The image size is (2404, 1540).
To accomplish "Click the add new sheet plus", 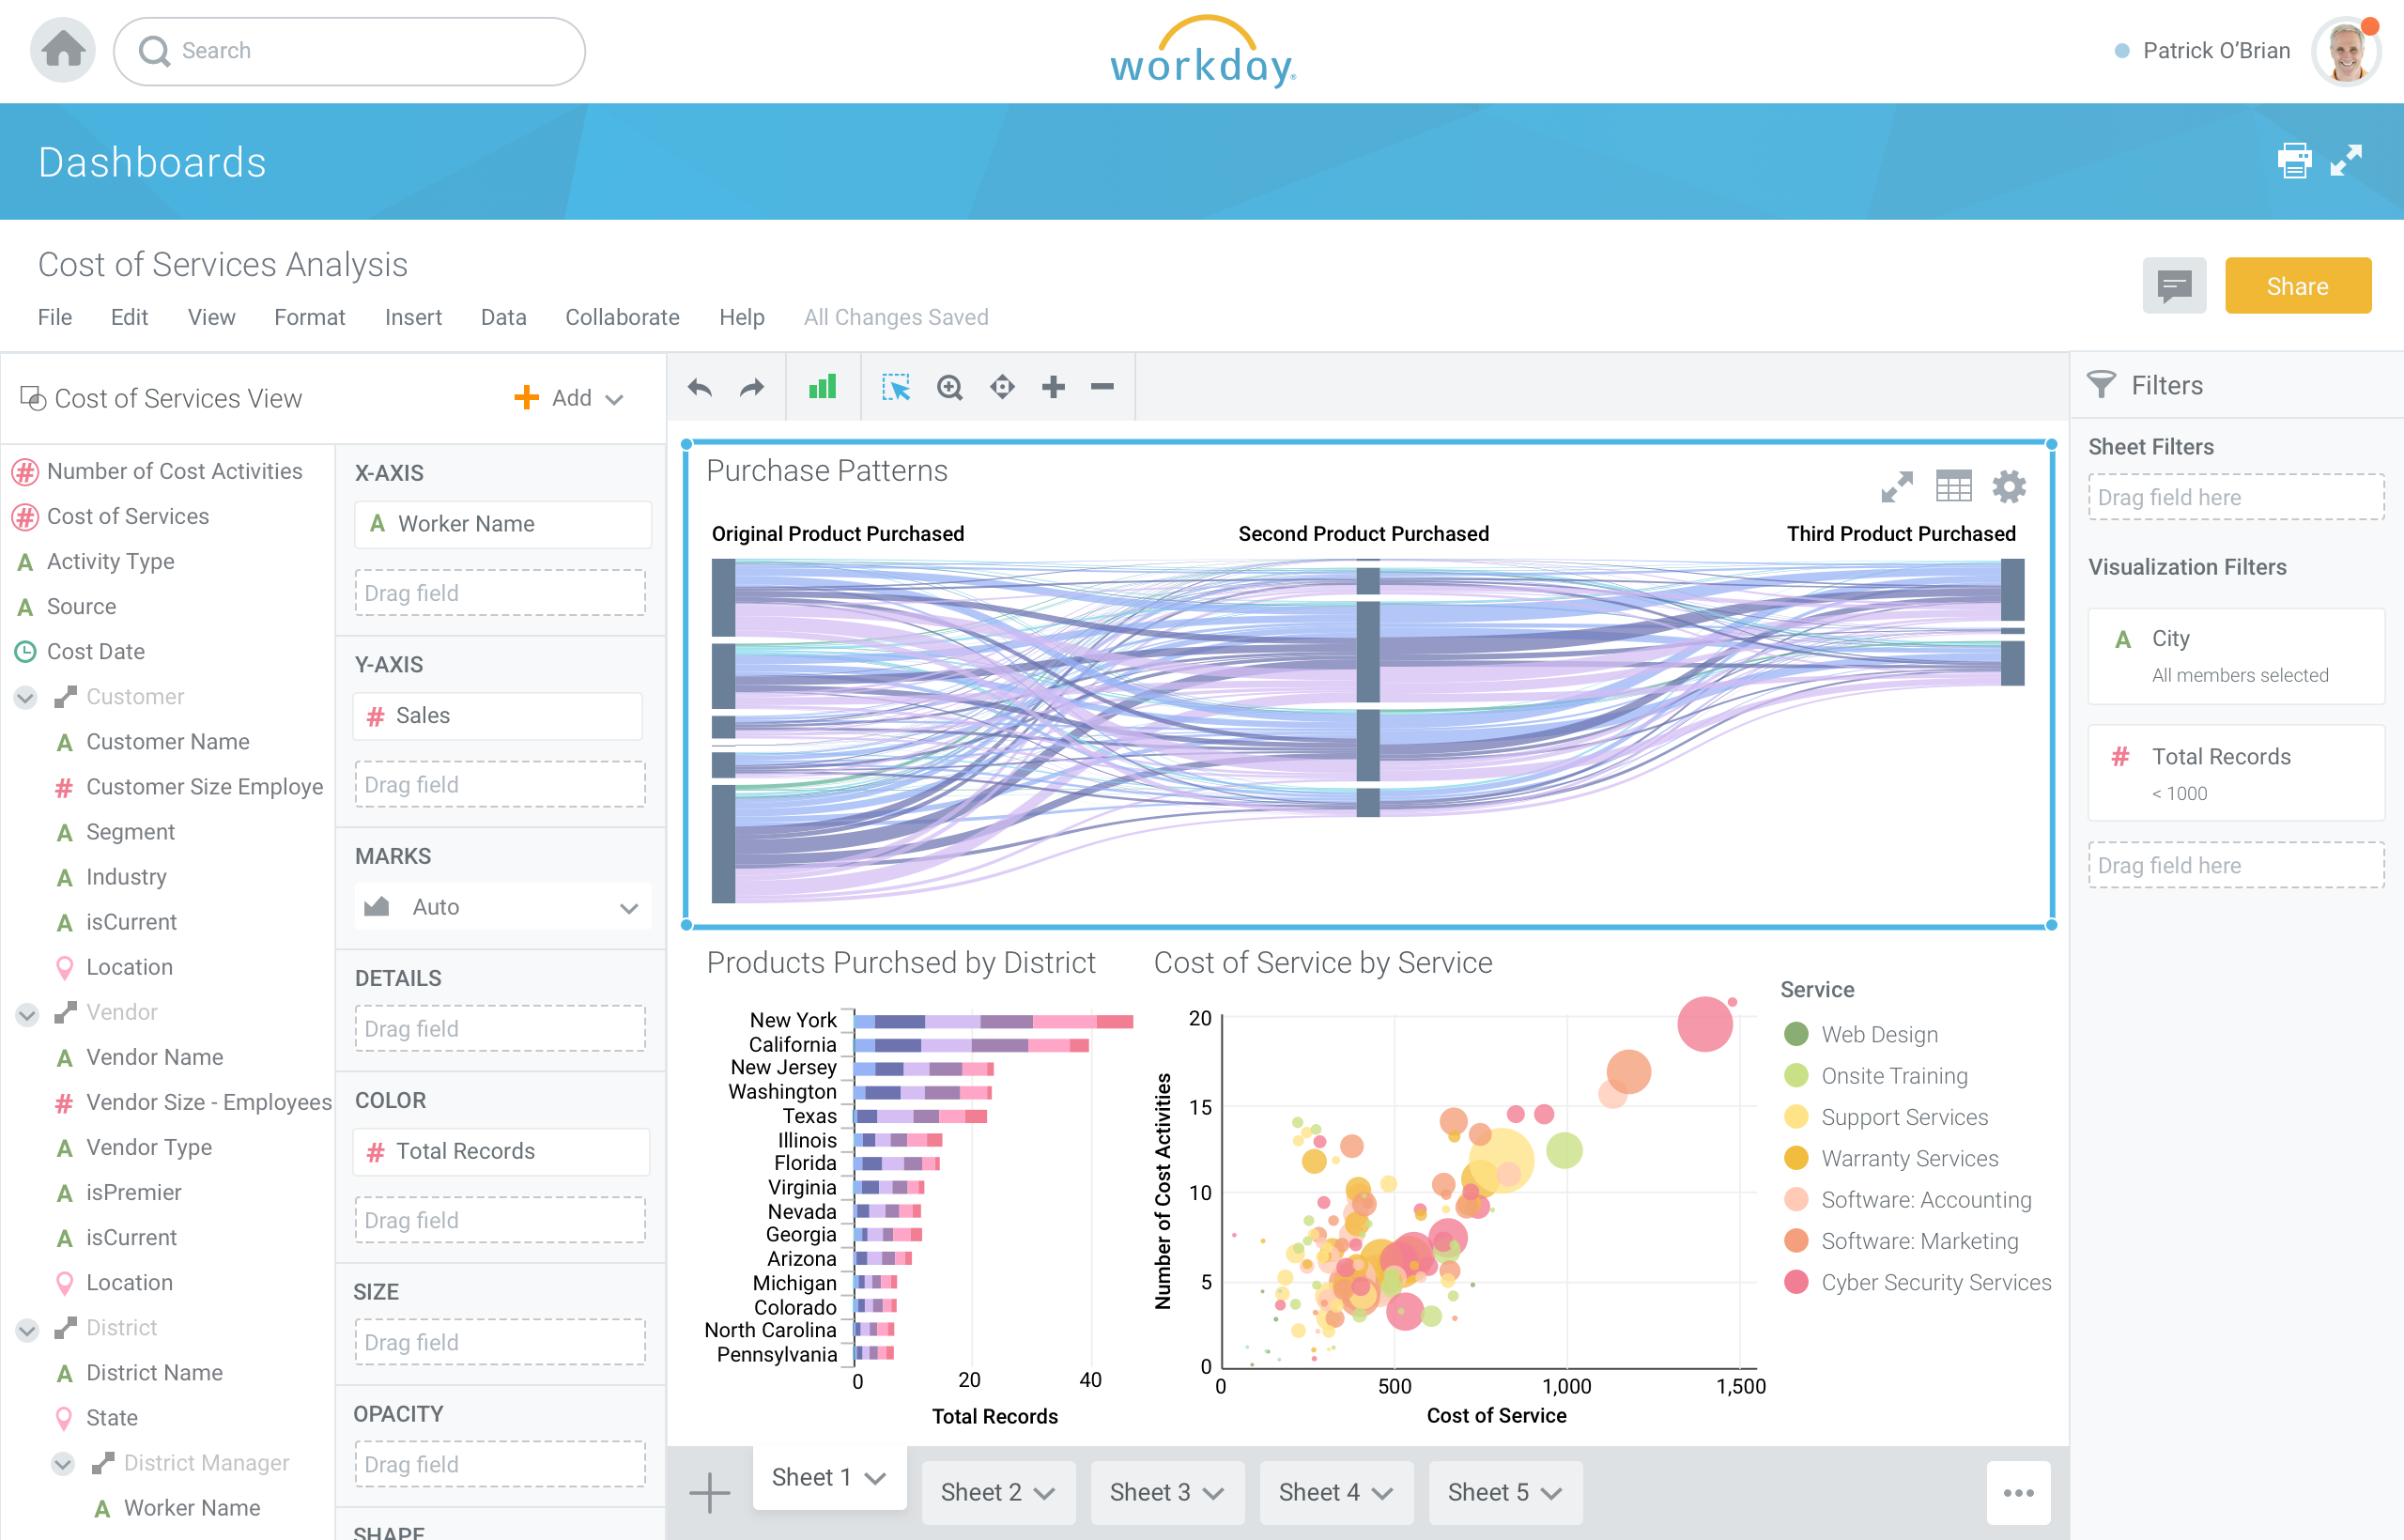I will (709, 1492).
